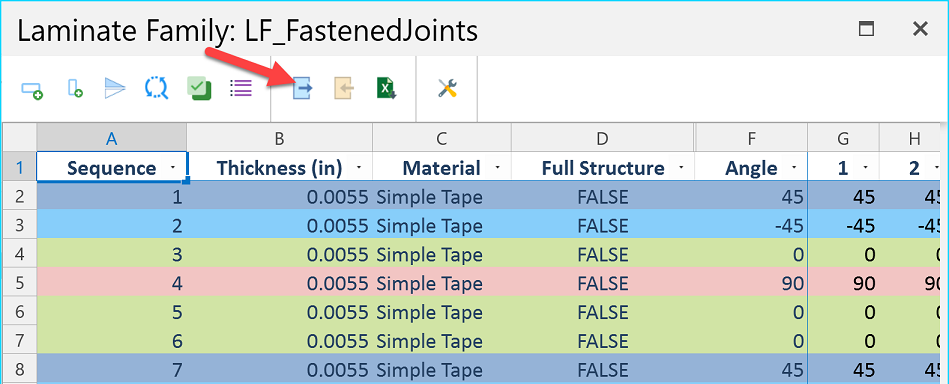Select row header 4
This screenshot has height=384, width=949.
(19, 254)
